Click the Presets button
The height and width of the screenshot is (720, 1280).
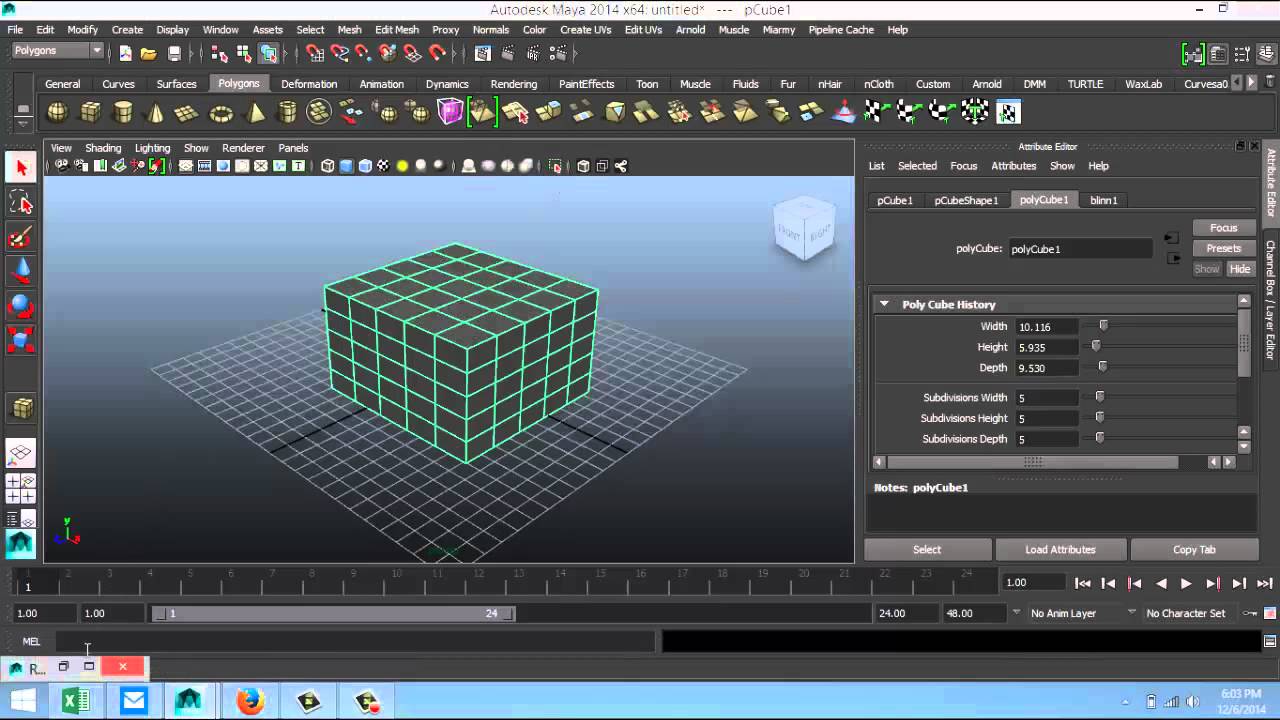(x=1223, y=248)
